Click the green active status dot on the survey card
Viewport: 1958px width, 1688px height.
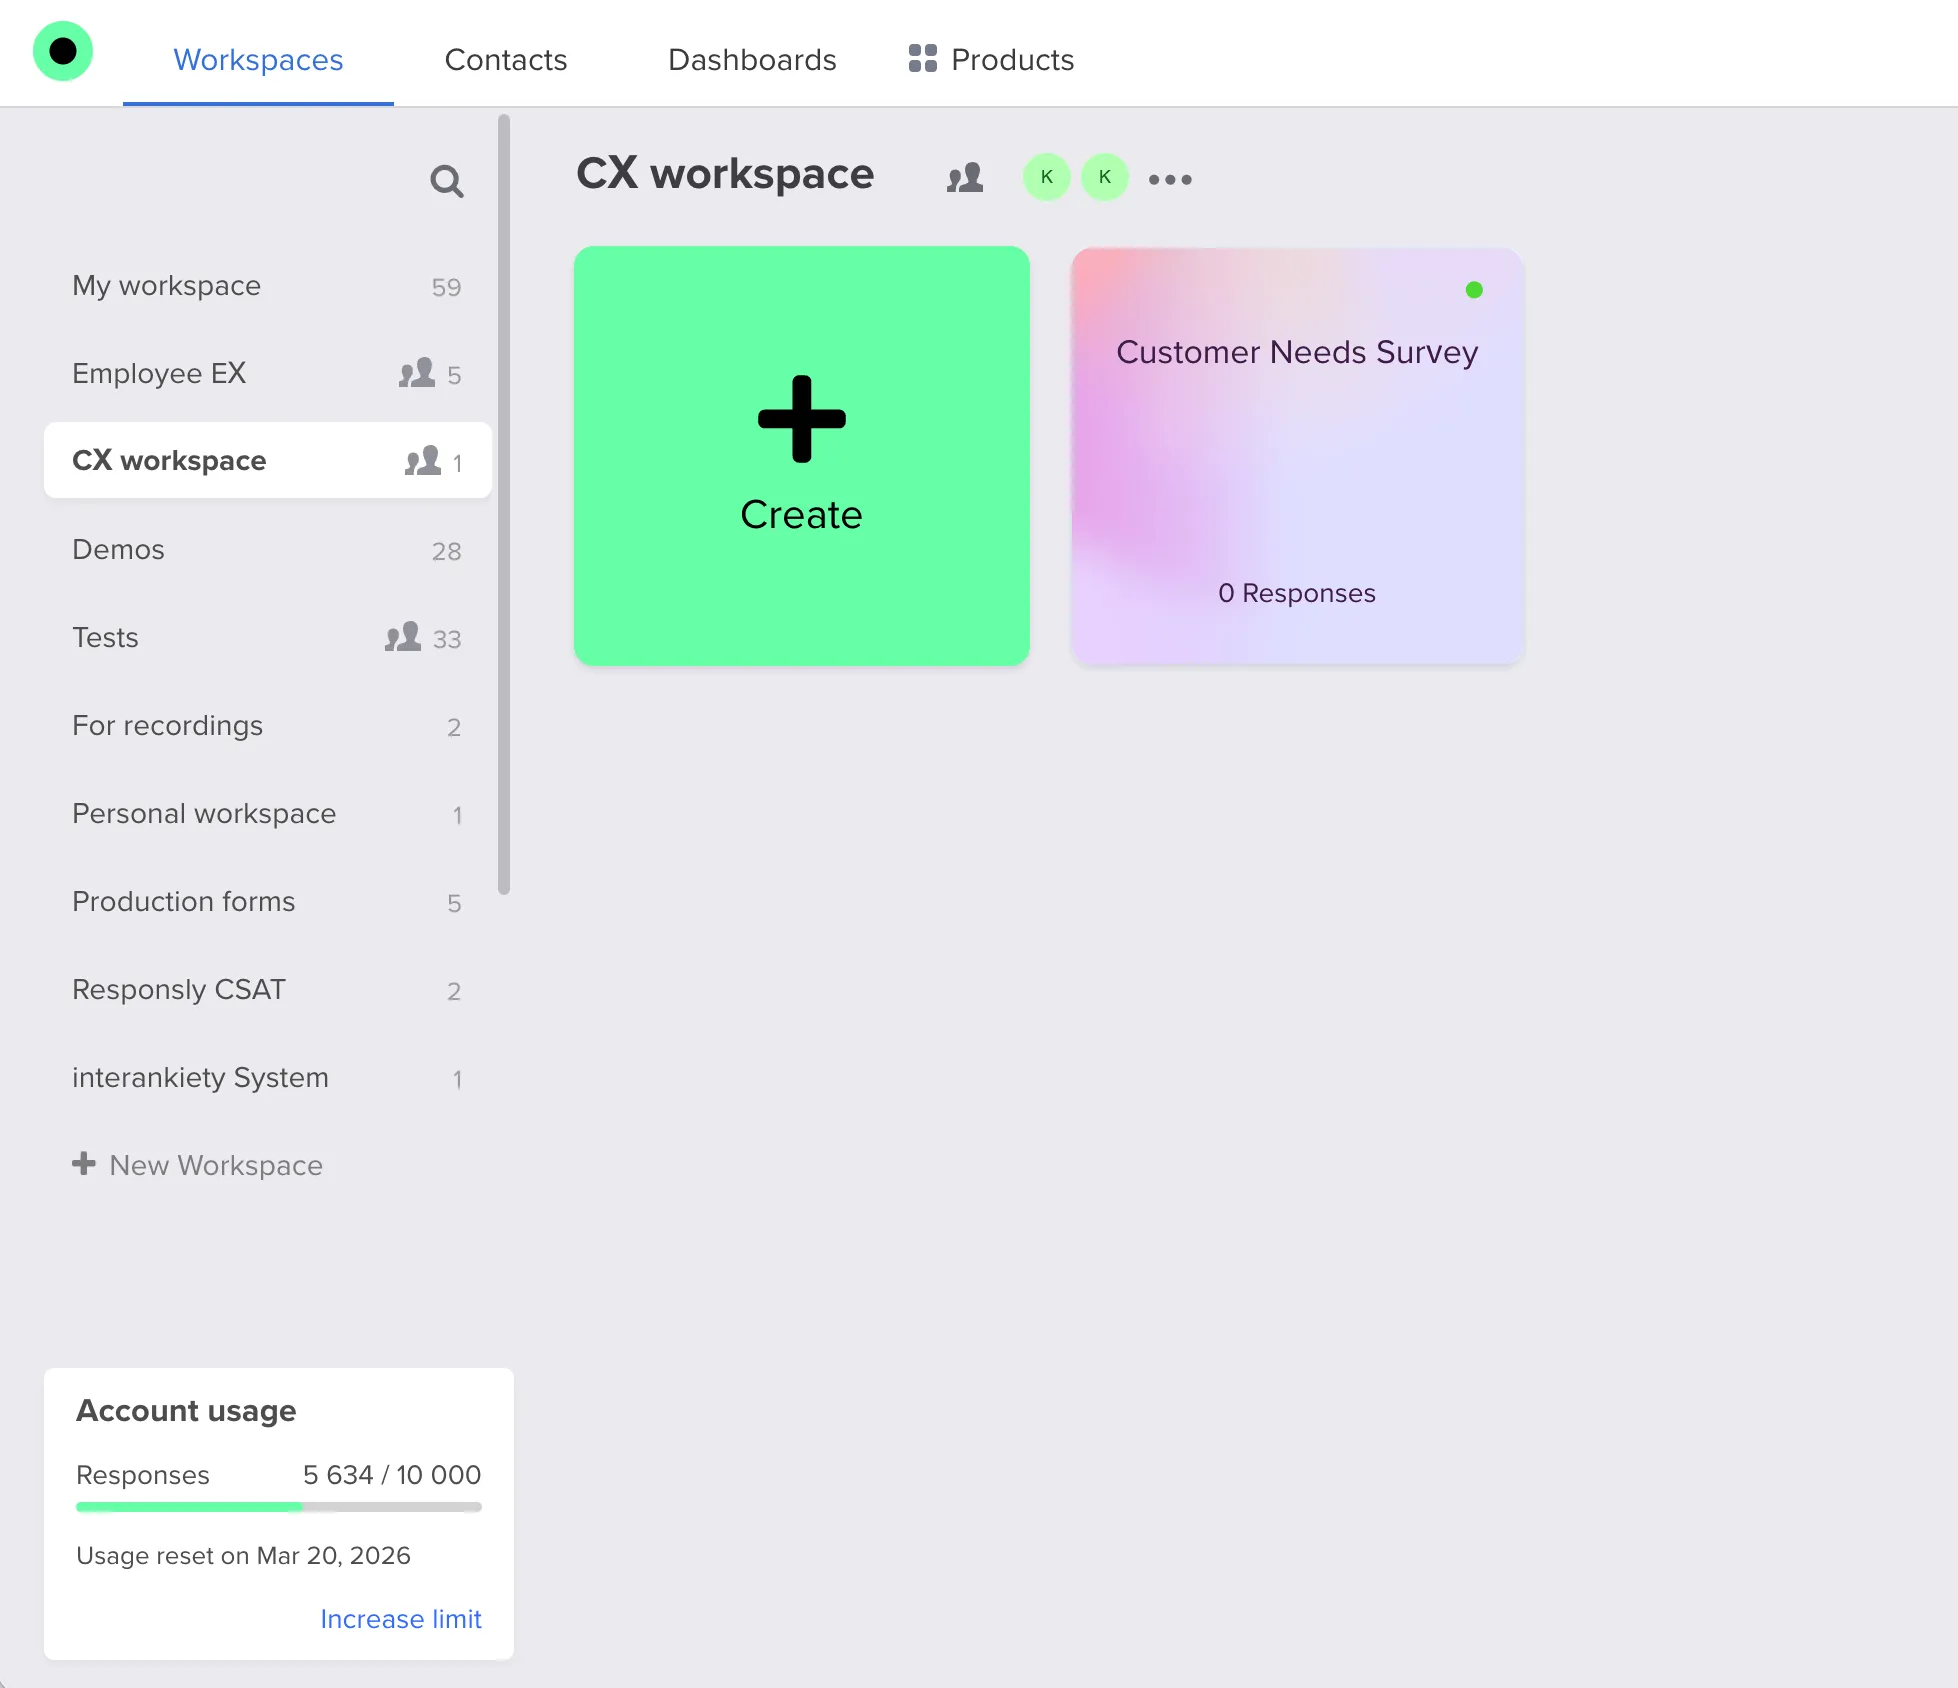pyautogui.click(x=1474, y=290)
